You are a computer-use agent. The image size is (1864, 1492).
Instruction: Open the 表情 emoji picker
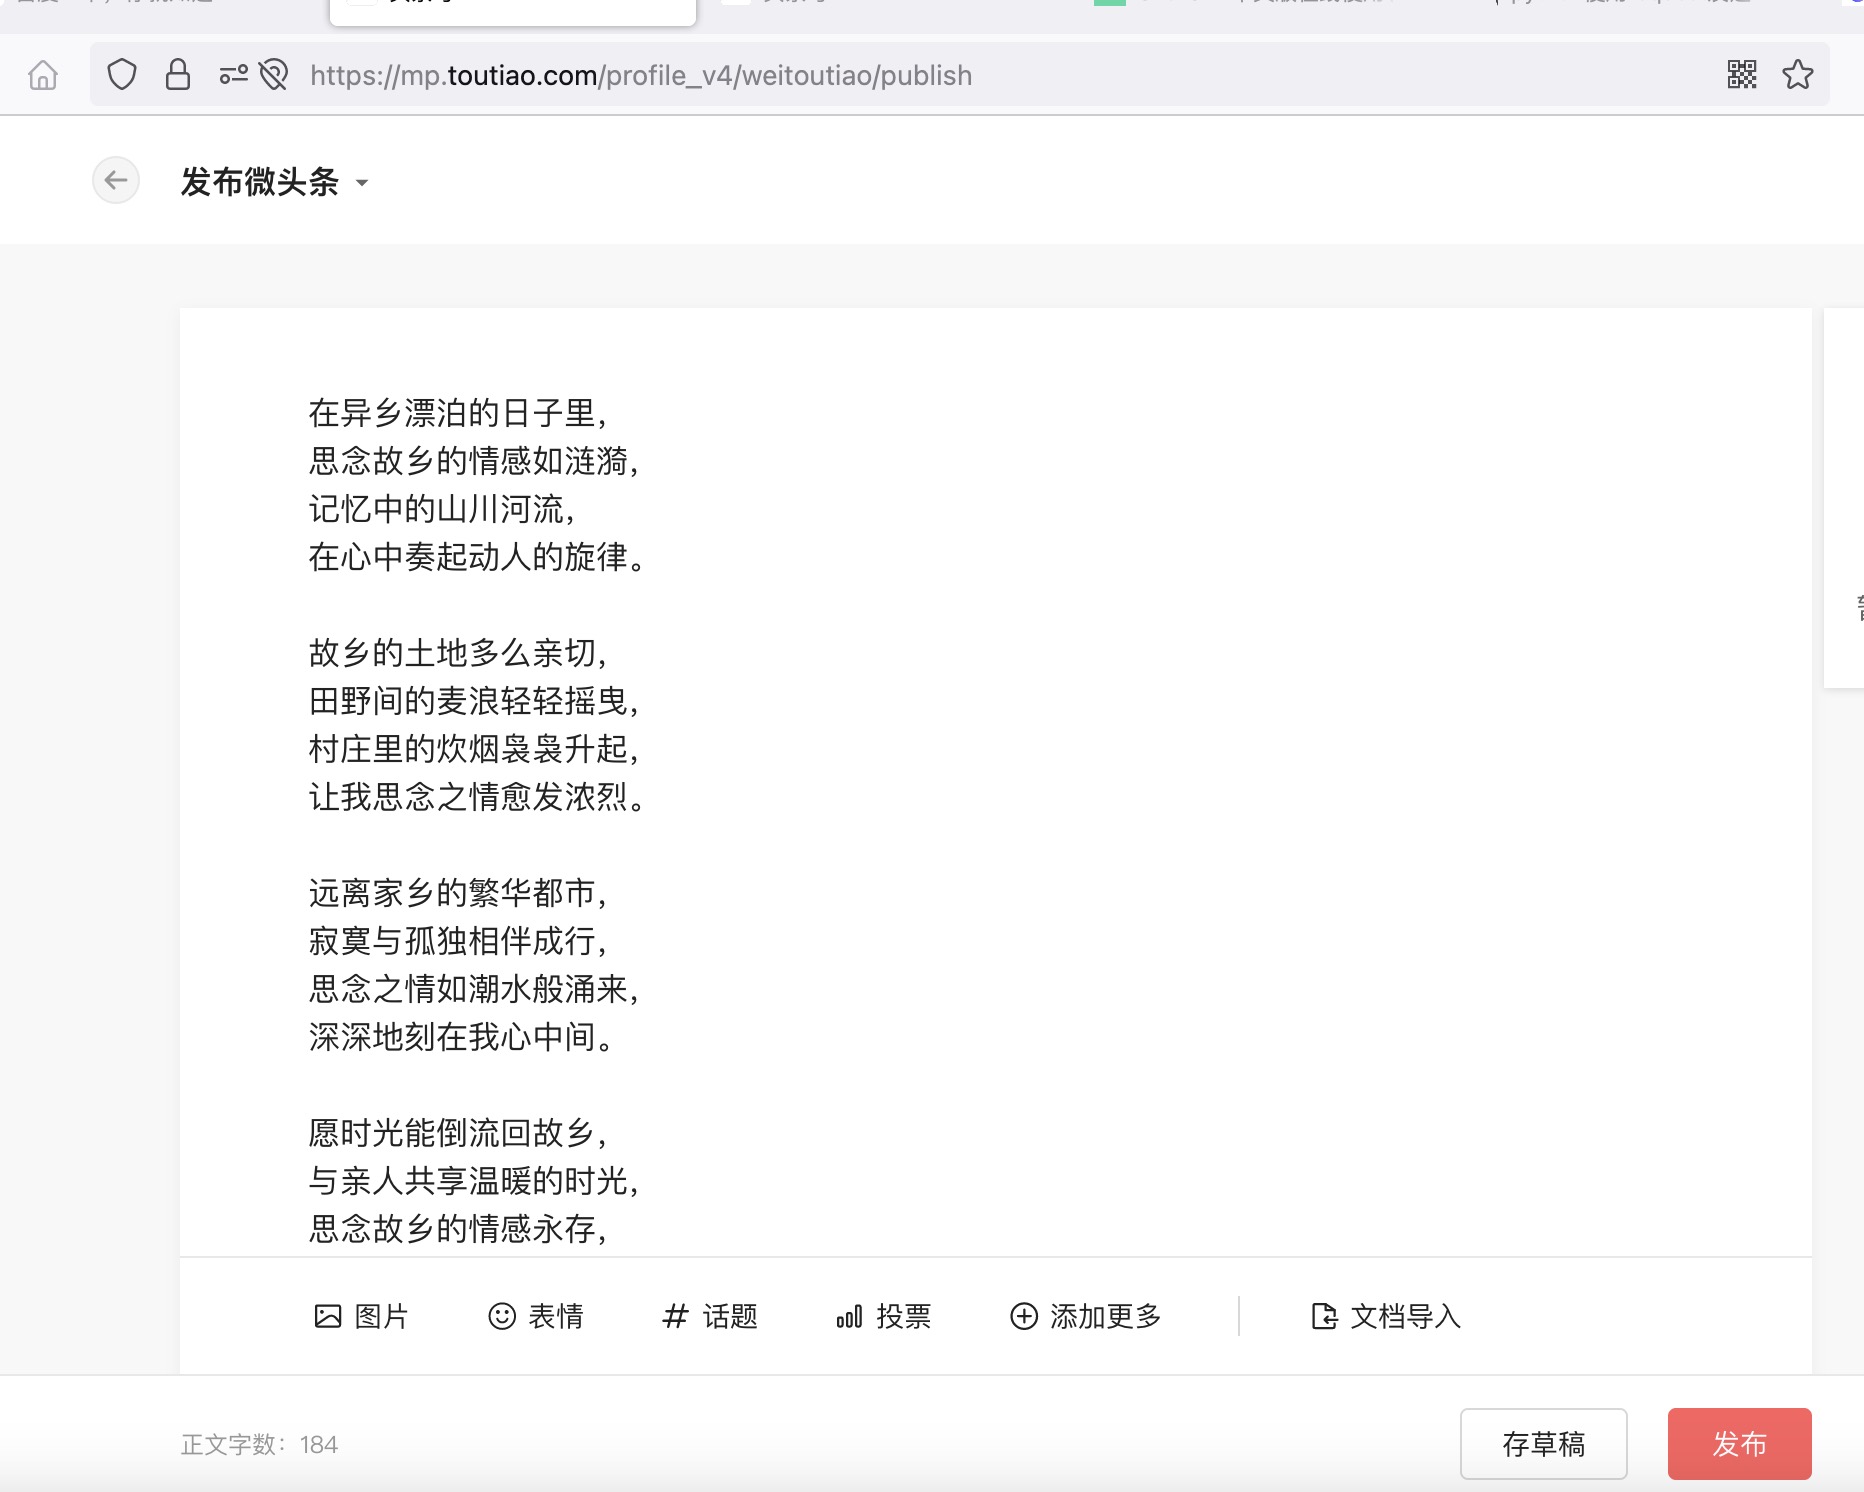(x=535, y=1316)
